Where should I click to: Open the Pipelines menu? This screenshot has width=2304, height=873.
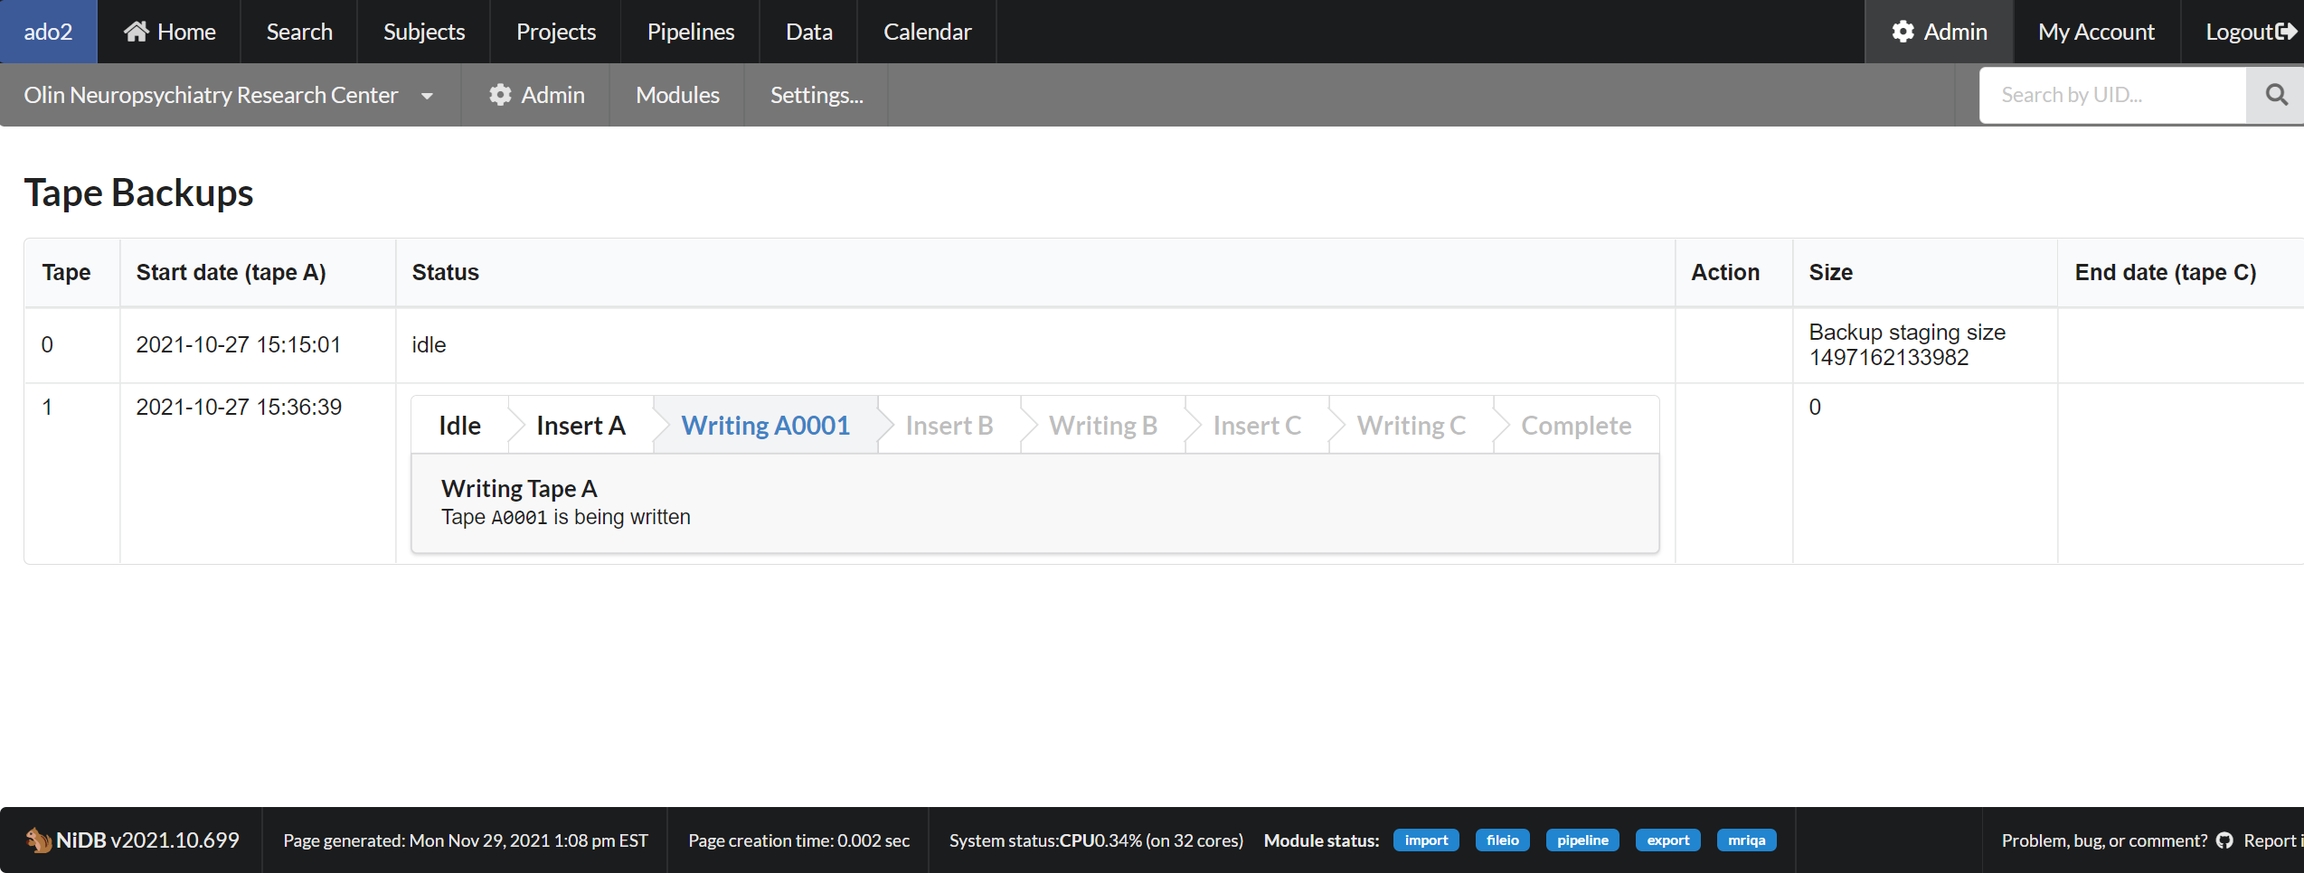(x=690, y=32)
